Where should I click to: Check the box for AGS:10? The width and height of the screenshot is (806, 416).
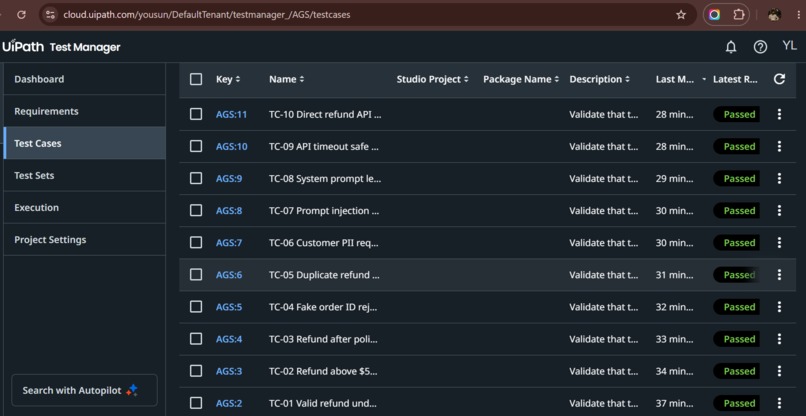(x=196, y=147)
